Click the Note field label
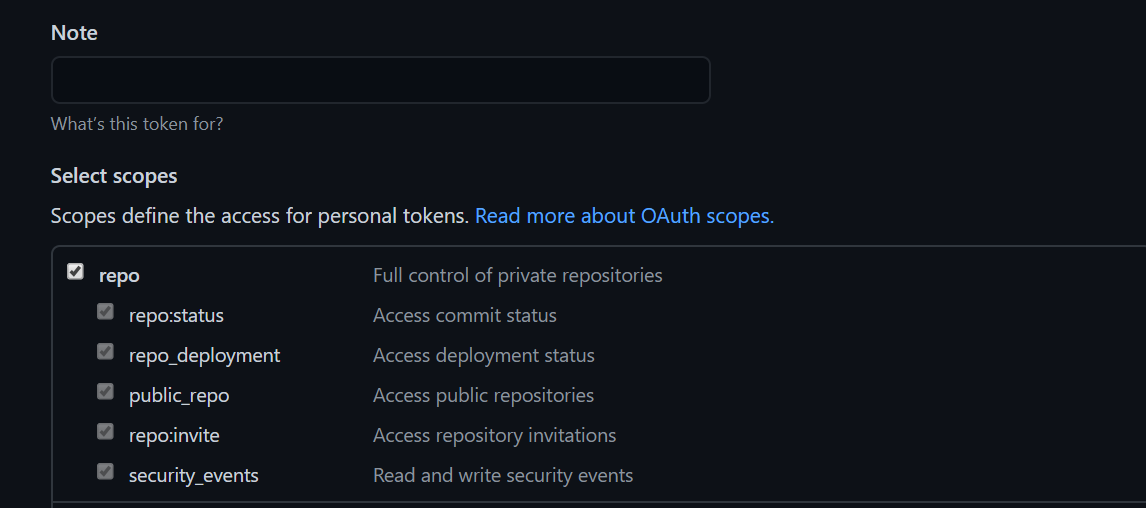The height and width of the screenshot is (508, 1146). pyautogui.click(x=74, y=33)
